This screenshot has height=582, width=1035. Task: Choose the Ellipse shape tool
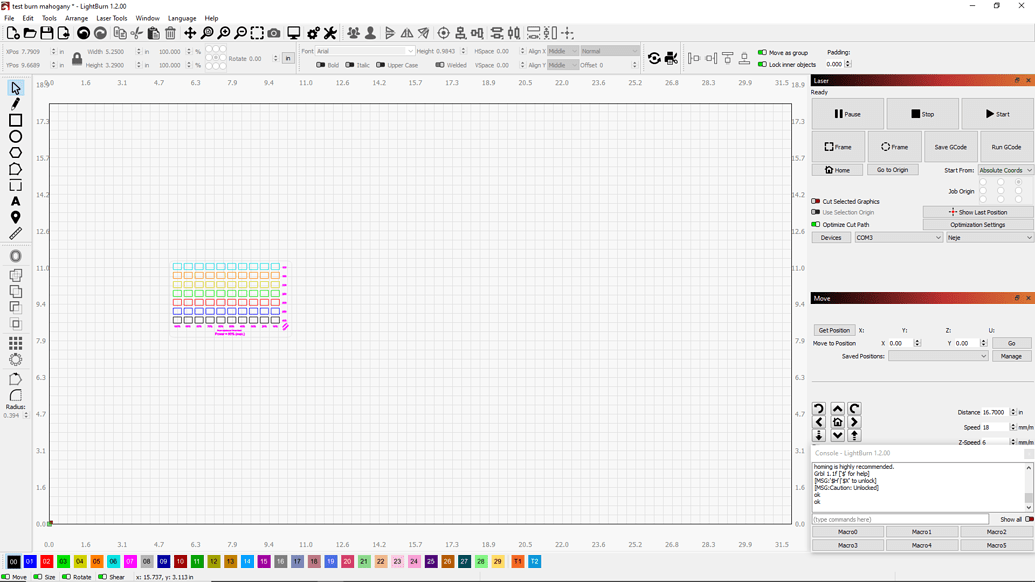tap(14, 137)
